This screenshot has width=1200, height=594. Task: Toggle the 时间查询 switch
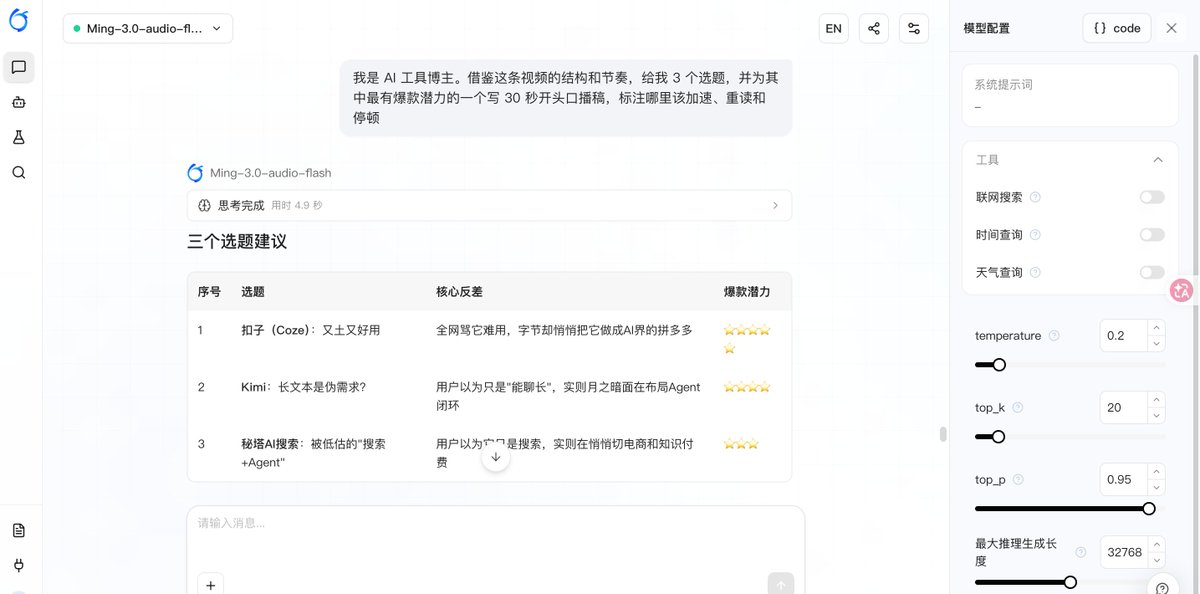pyautogui.click(x=1152, y=235)
